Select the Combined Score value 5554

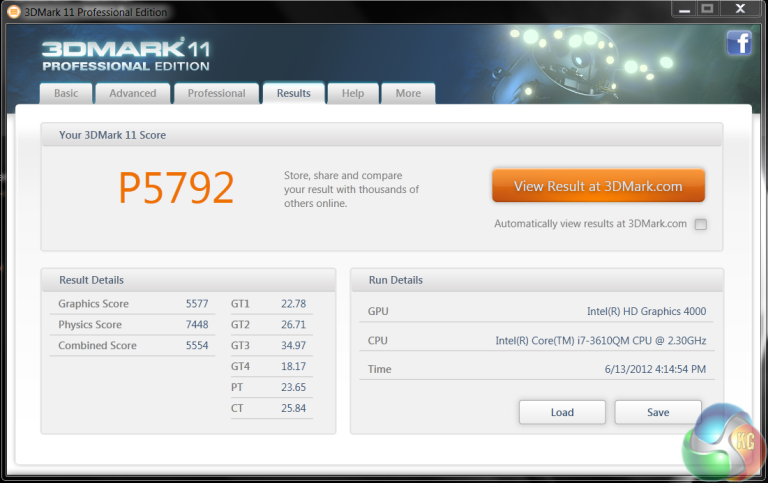197,345
